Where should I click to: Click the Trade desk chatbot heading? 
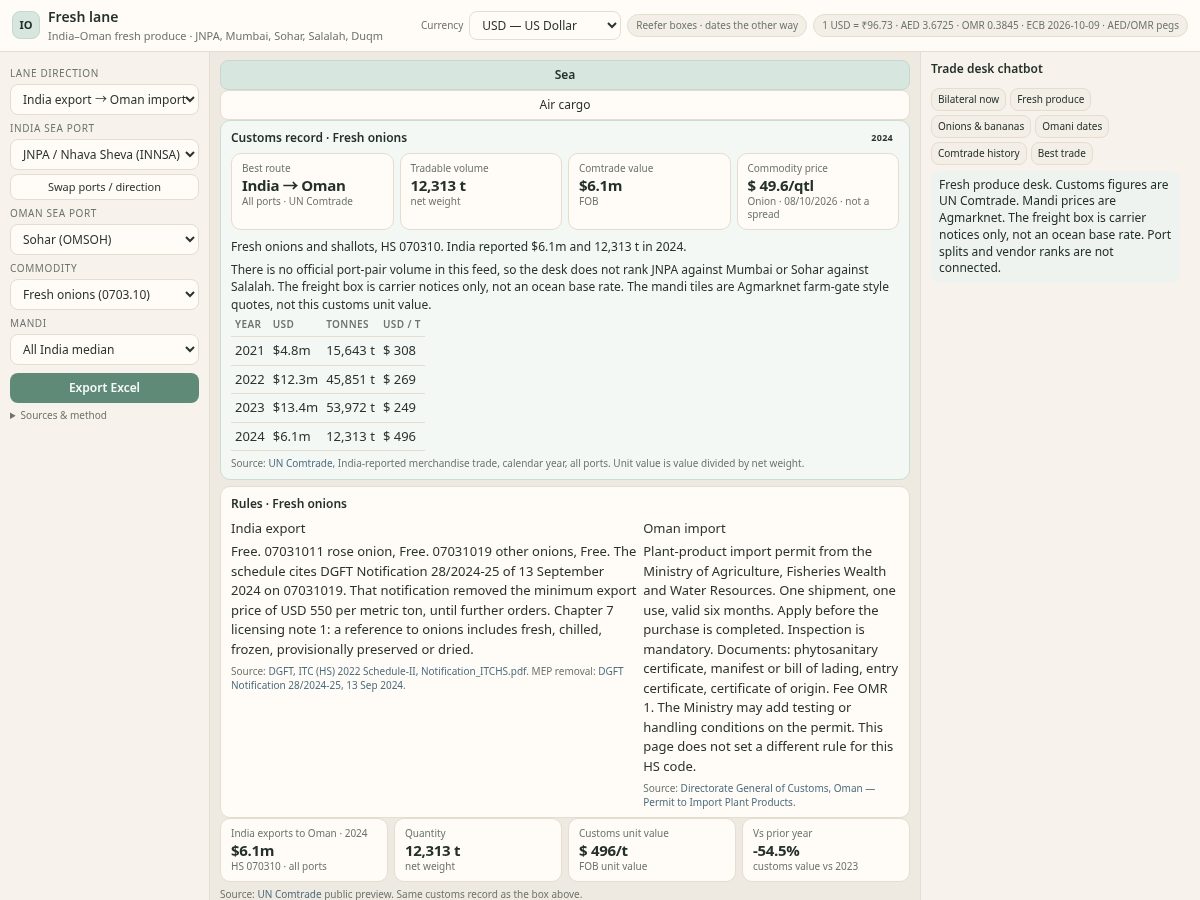987,69
